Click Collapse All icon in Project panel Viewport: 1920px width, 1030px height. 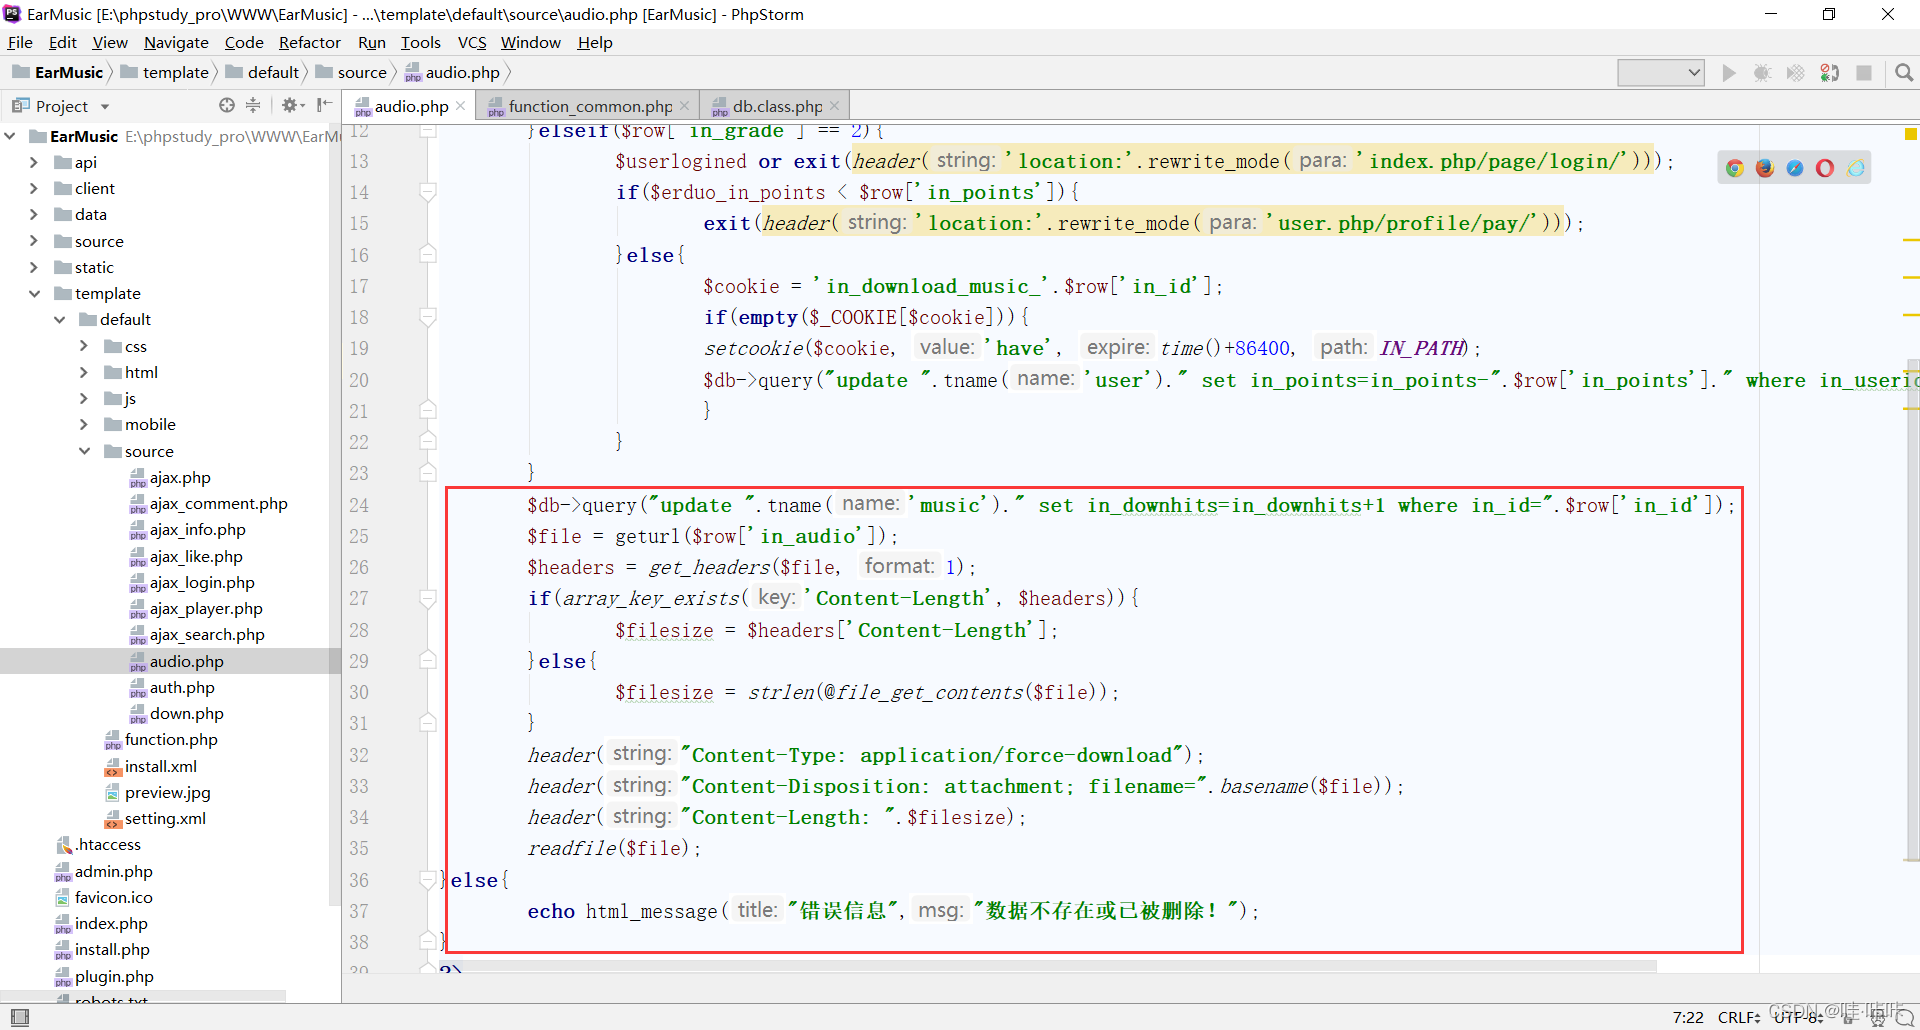point(253,105)
